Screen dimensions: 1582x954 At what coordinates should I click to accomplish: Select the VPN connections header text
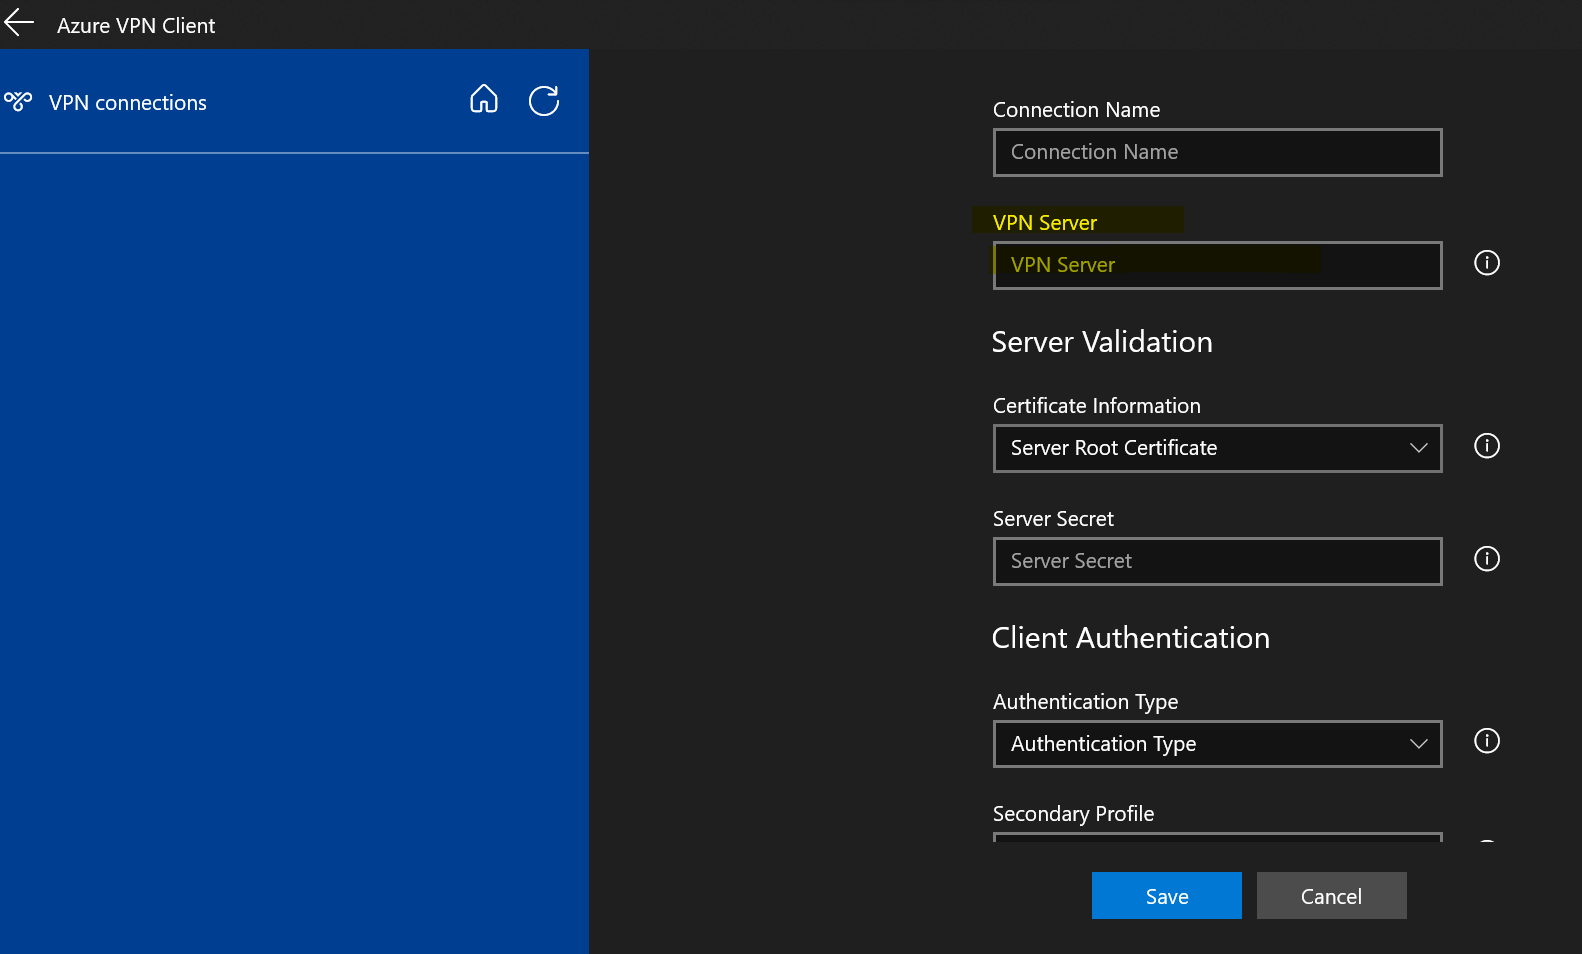point(128,103)
